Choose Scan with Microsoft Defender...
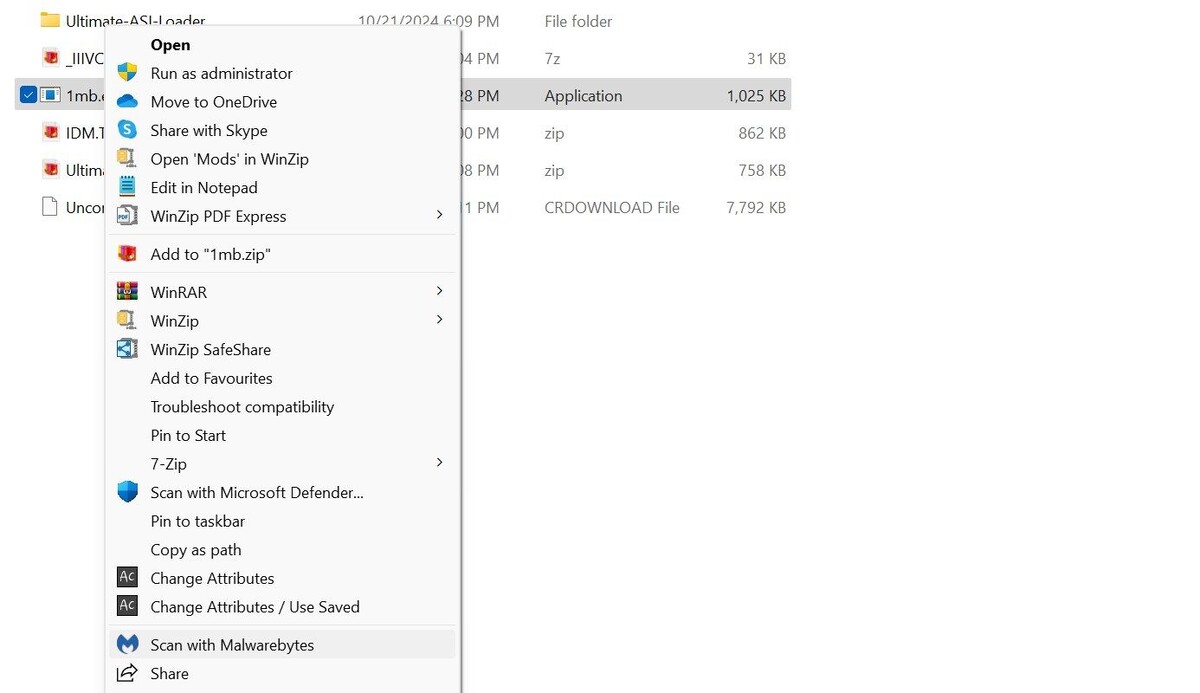The image size is (1200, 693). pos(282,492)
